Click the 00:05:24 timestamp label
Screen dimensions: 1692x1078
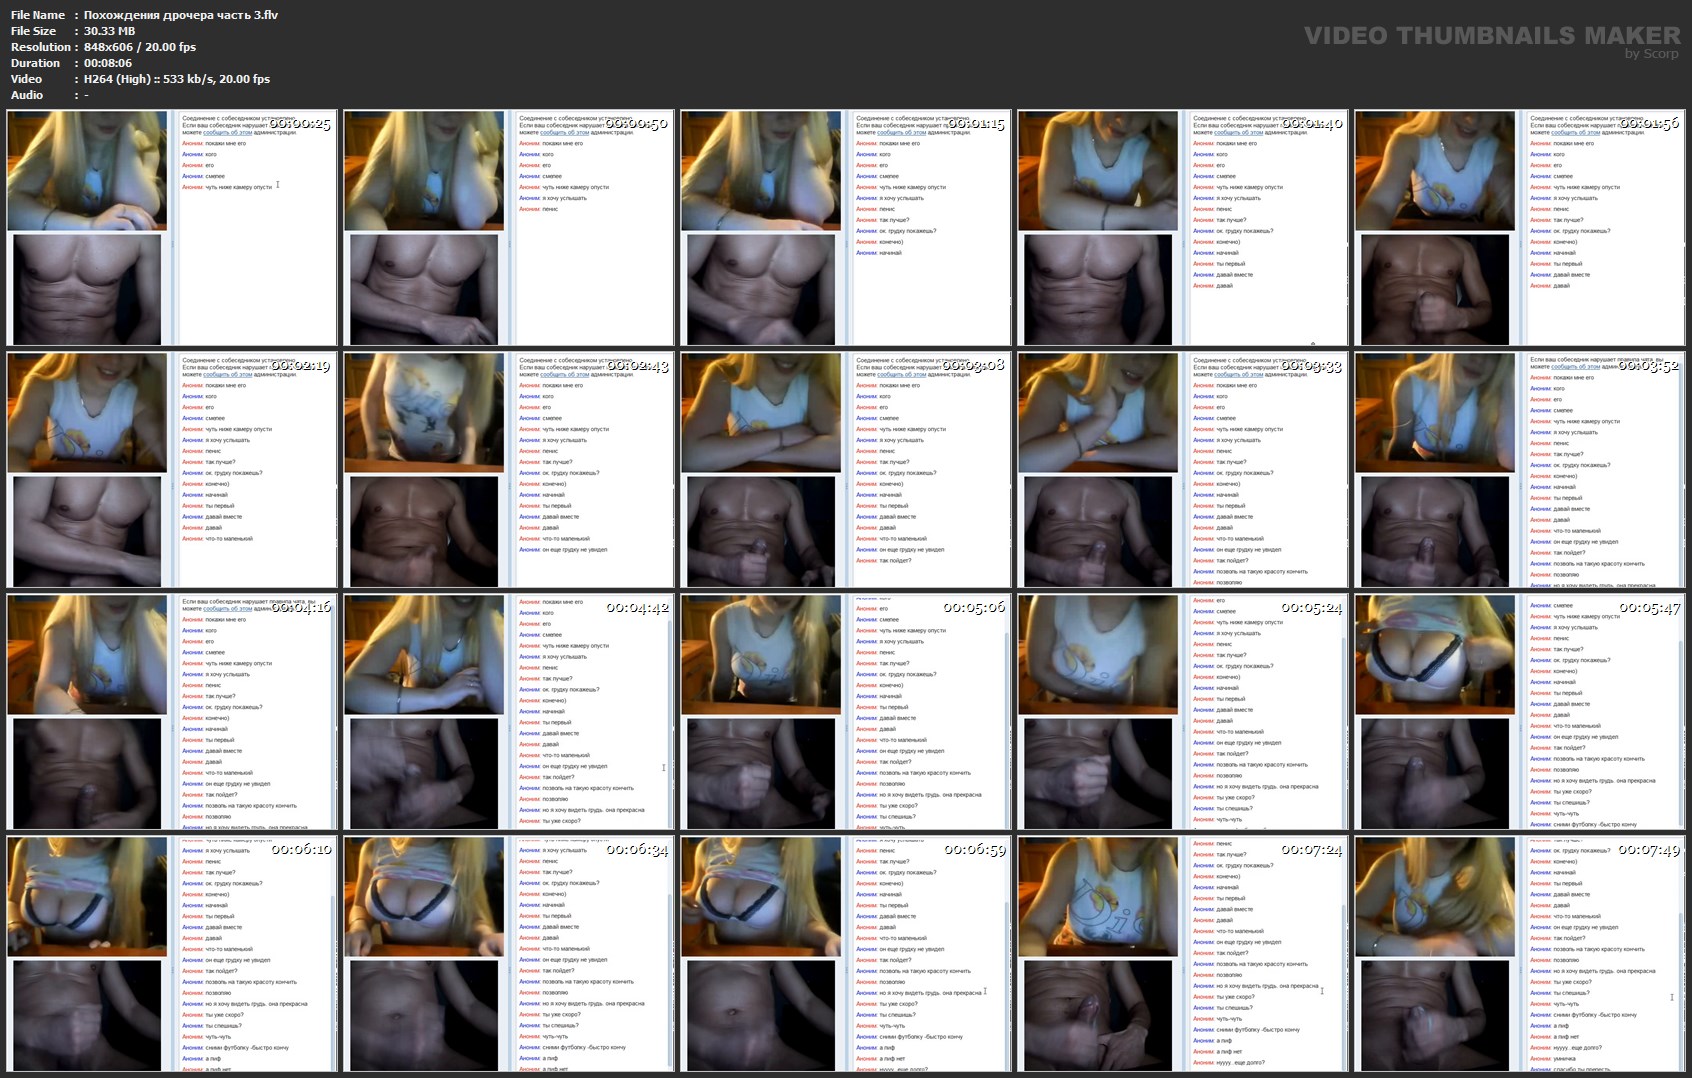click(1311, 608)
